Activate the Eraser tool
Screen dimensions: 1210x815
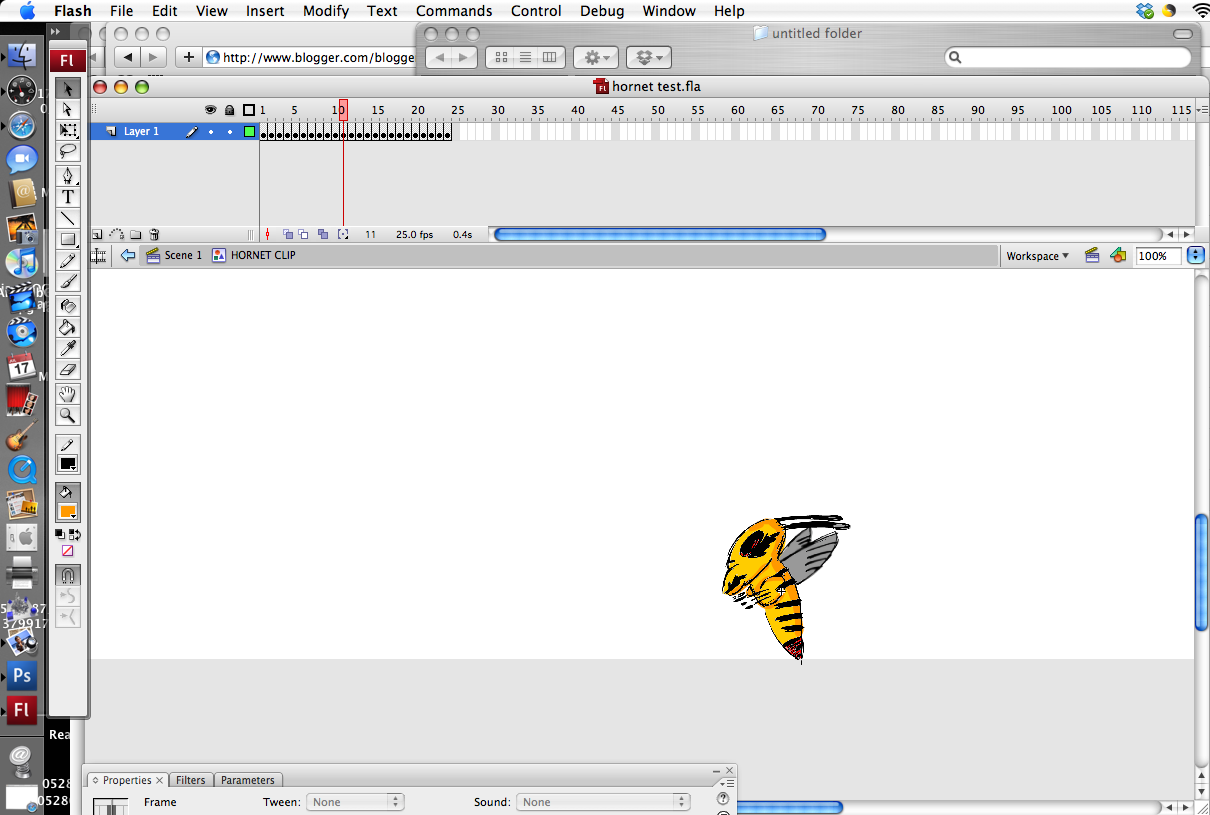(68, 369)
